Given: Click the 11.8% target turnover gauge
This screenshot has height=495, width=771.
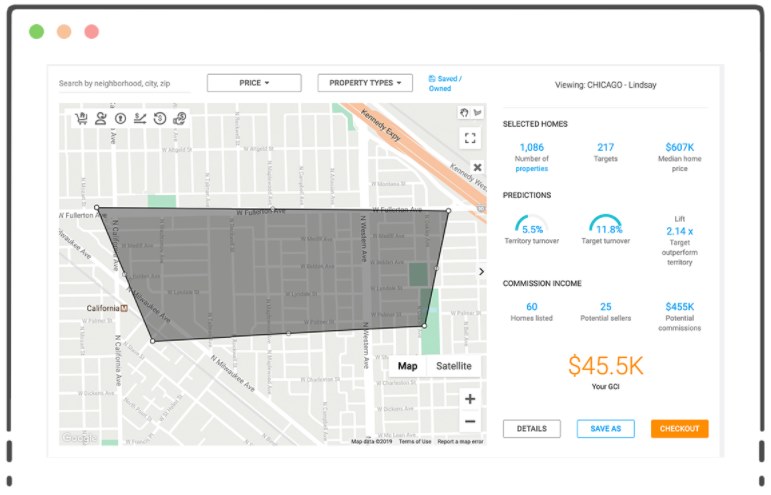Looking at the screenshot, I should tap(606, 225).
